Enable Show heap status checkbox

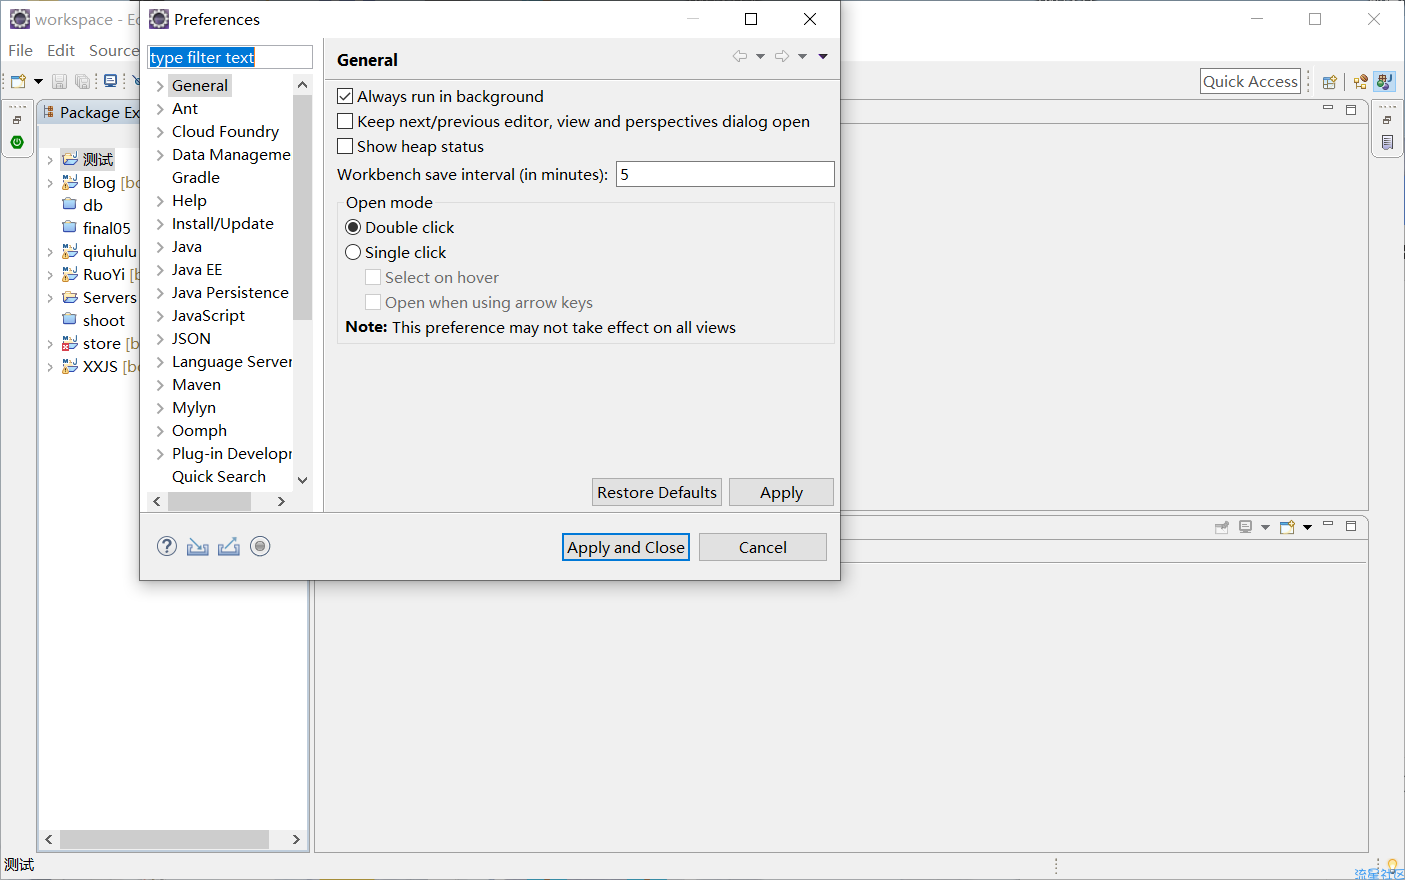pos(345,146)
